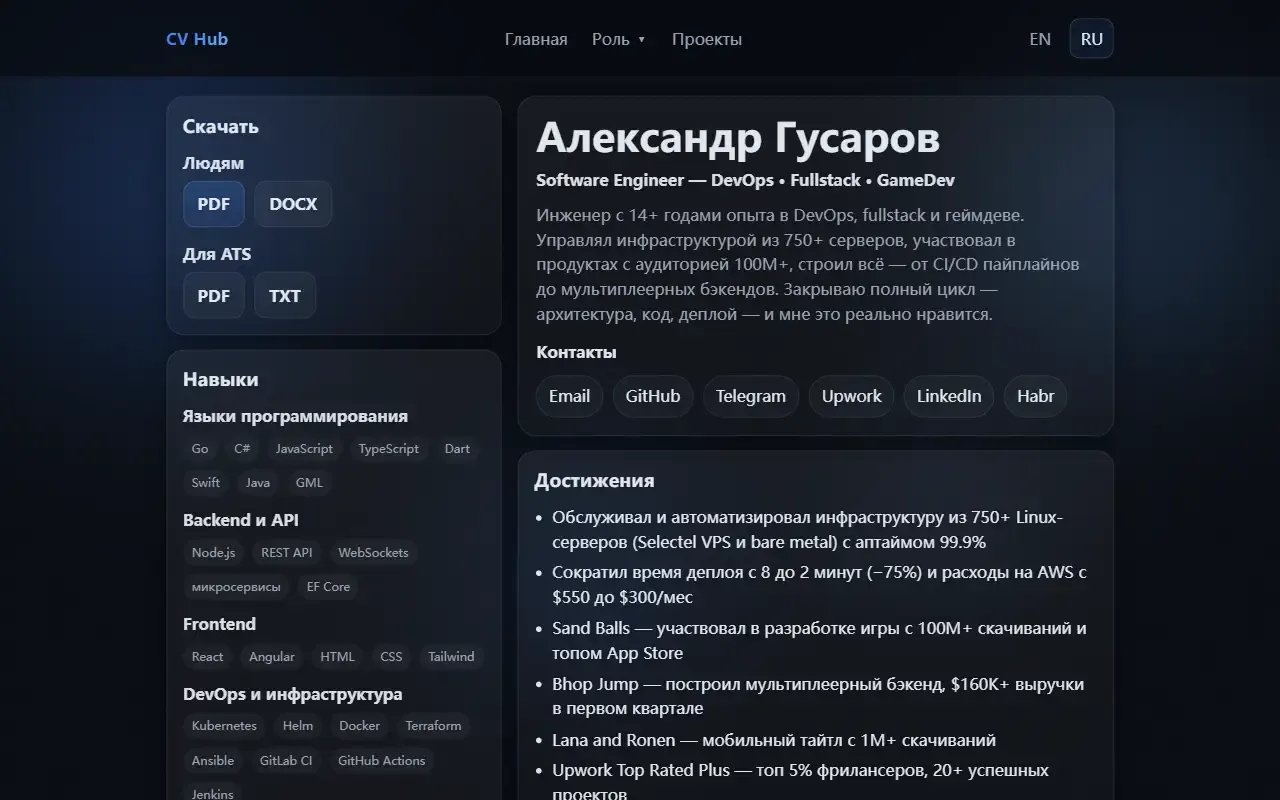This screenshot has height=800, width=1280.
Task: Click the React skill tag
Action: (x=208, y=657)
